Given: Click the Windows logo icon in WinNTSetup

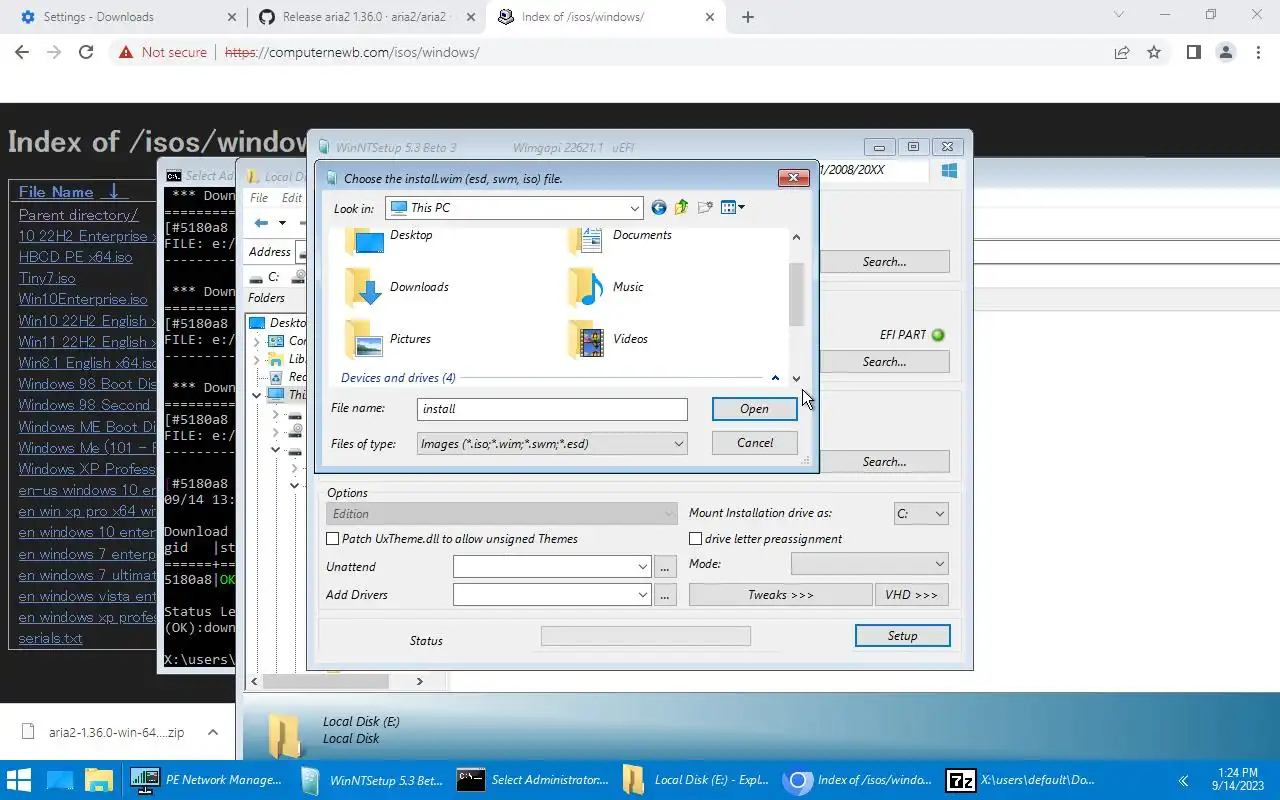Looking at the screenshot, I should point(949,170).
